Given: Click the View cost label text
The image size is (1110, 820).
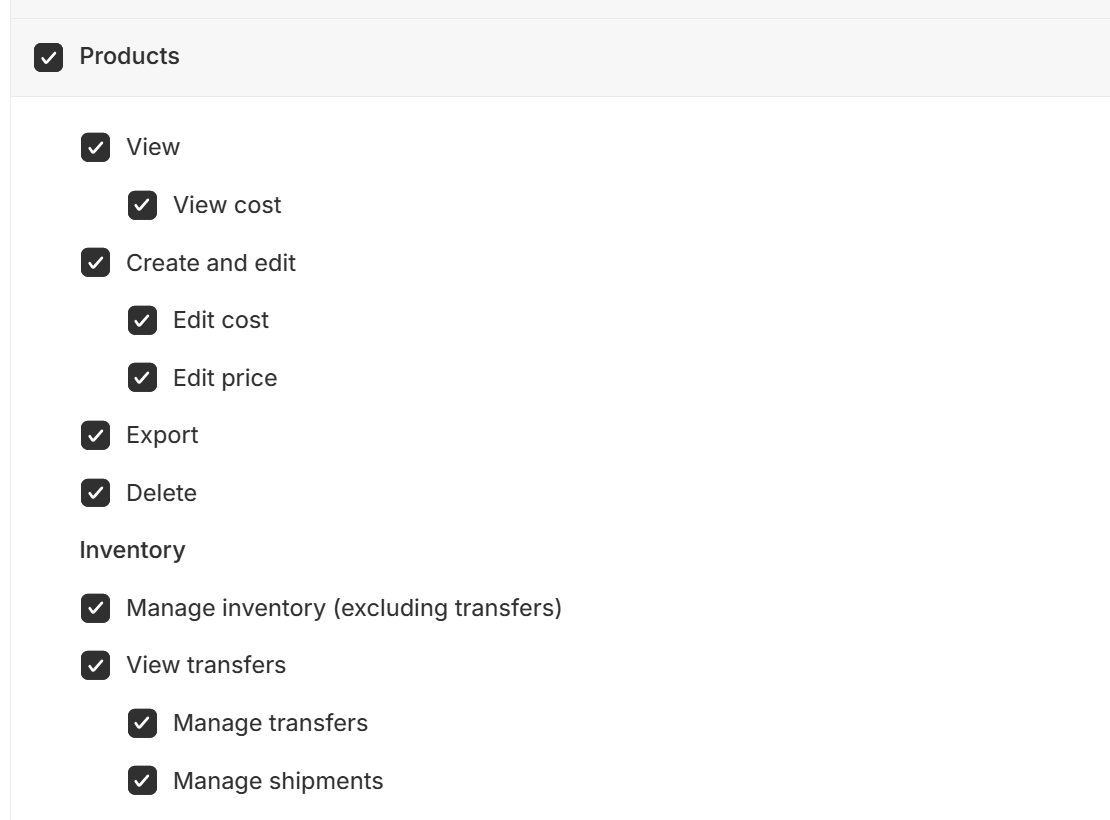Looking at the screenshot, I should 227,205.
